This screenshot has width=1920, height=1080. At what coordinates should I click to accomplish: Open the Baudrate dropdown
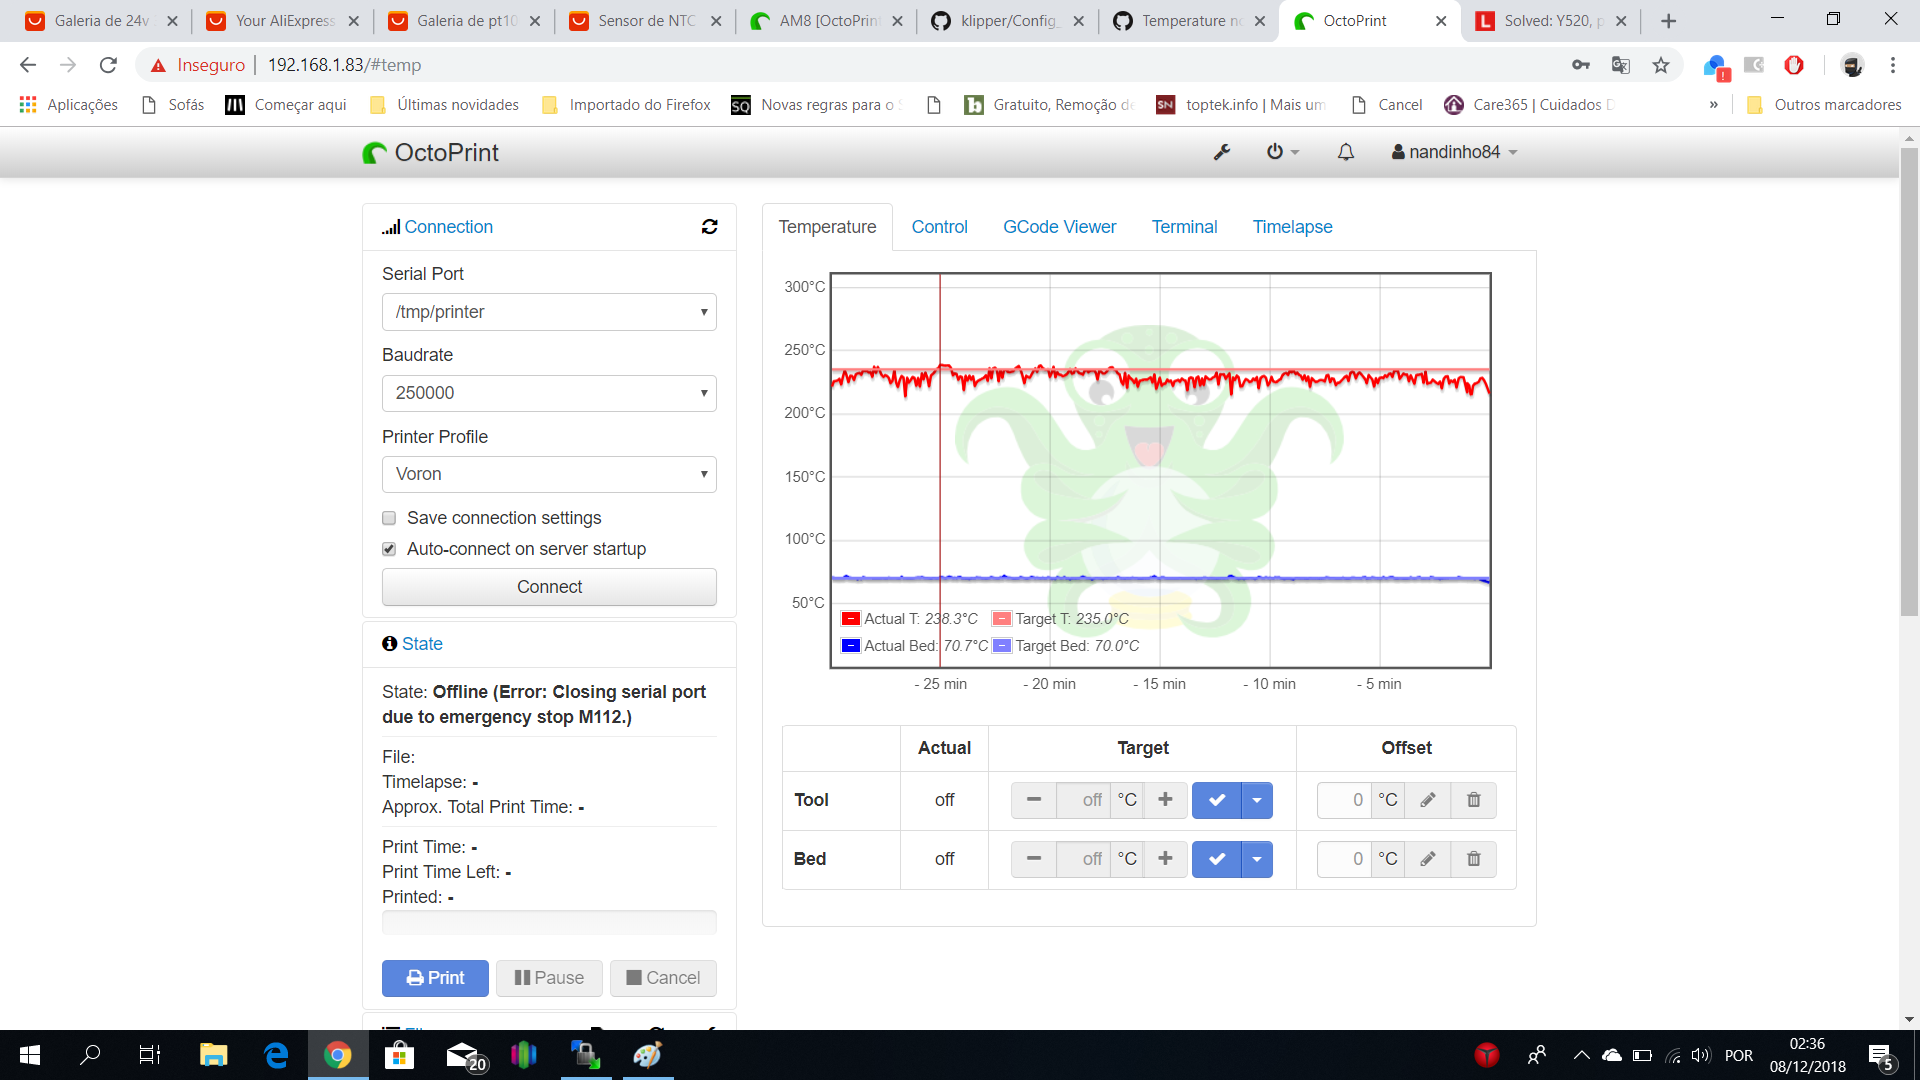point(548,393)
